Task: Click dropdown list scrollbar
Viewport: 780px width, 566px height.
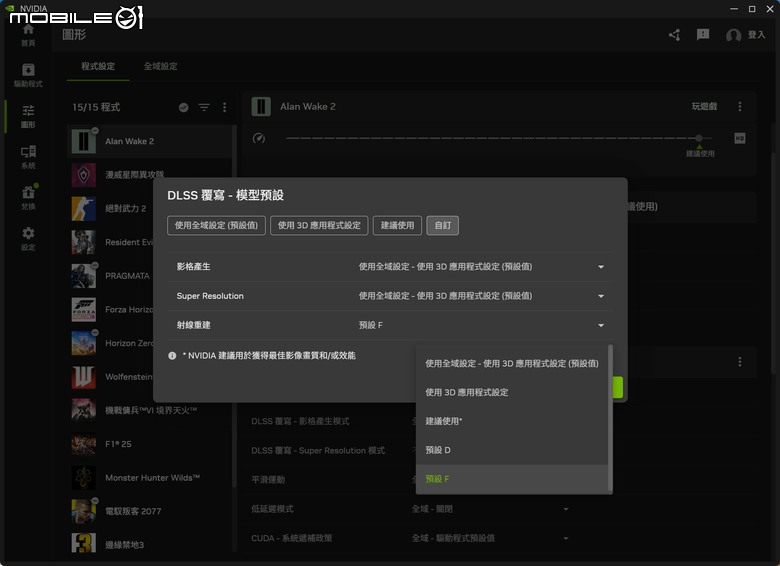Action: [x=610, y=419]
